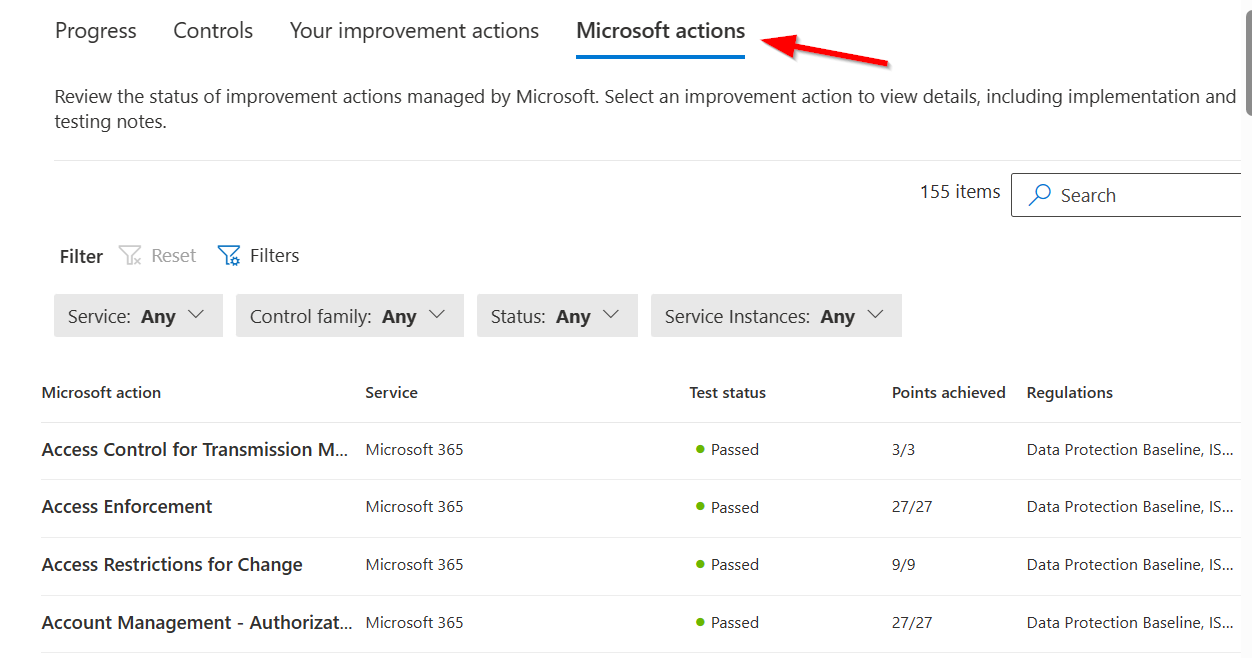Click the Passed dot for Access Control for Transmission

click(702, 449)
